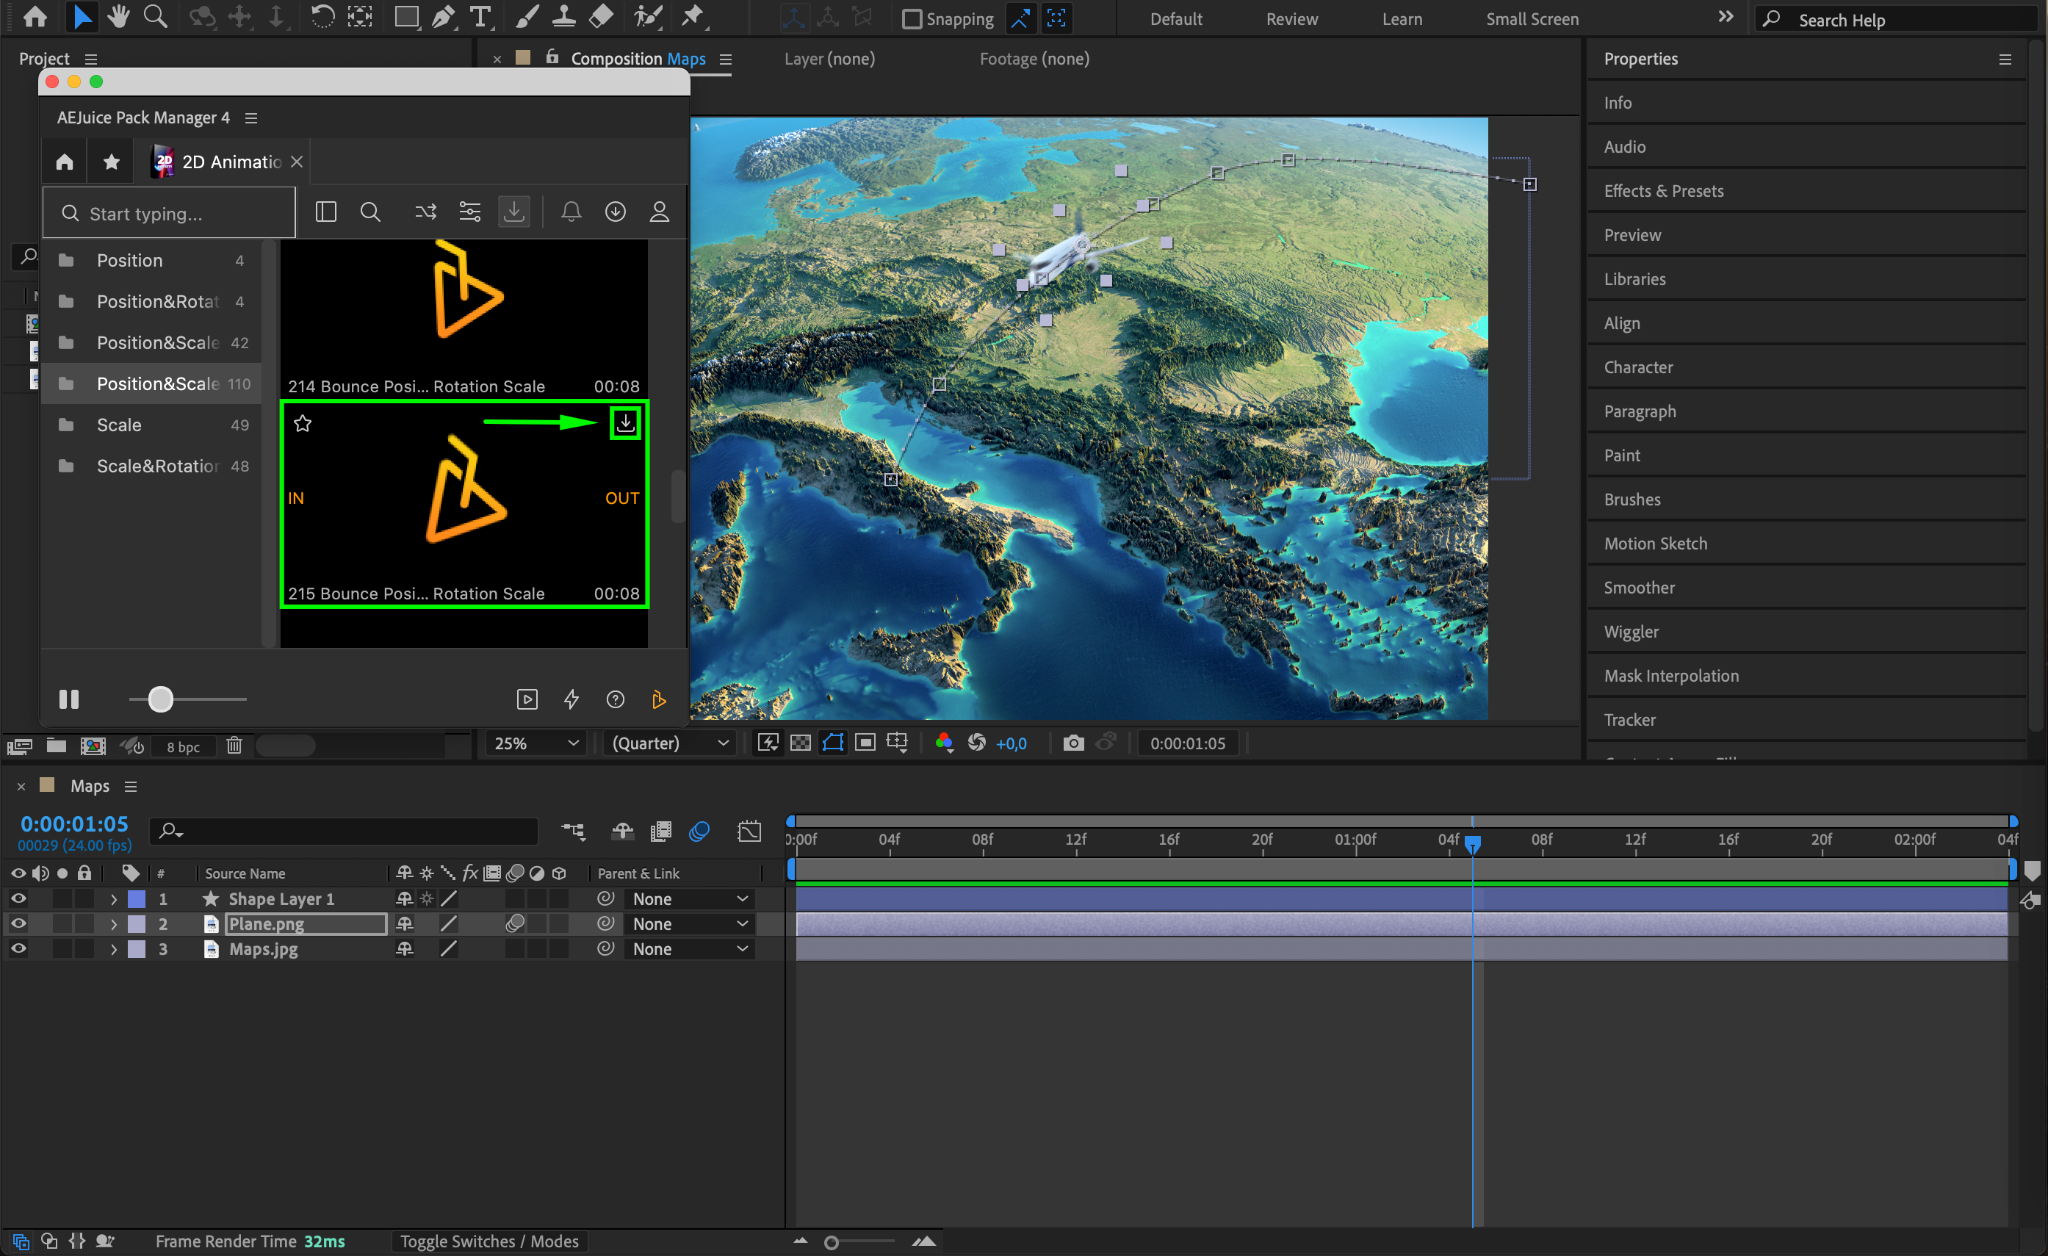Screen dimensions: 2048x1256
Task: Select the Hand tool
Action: (118, 17)
